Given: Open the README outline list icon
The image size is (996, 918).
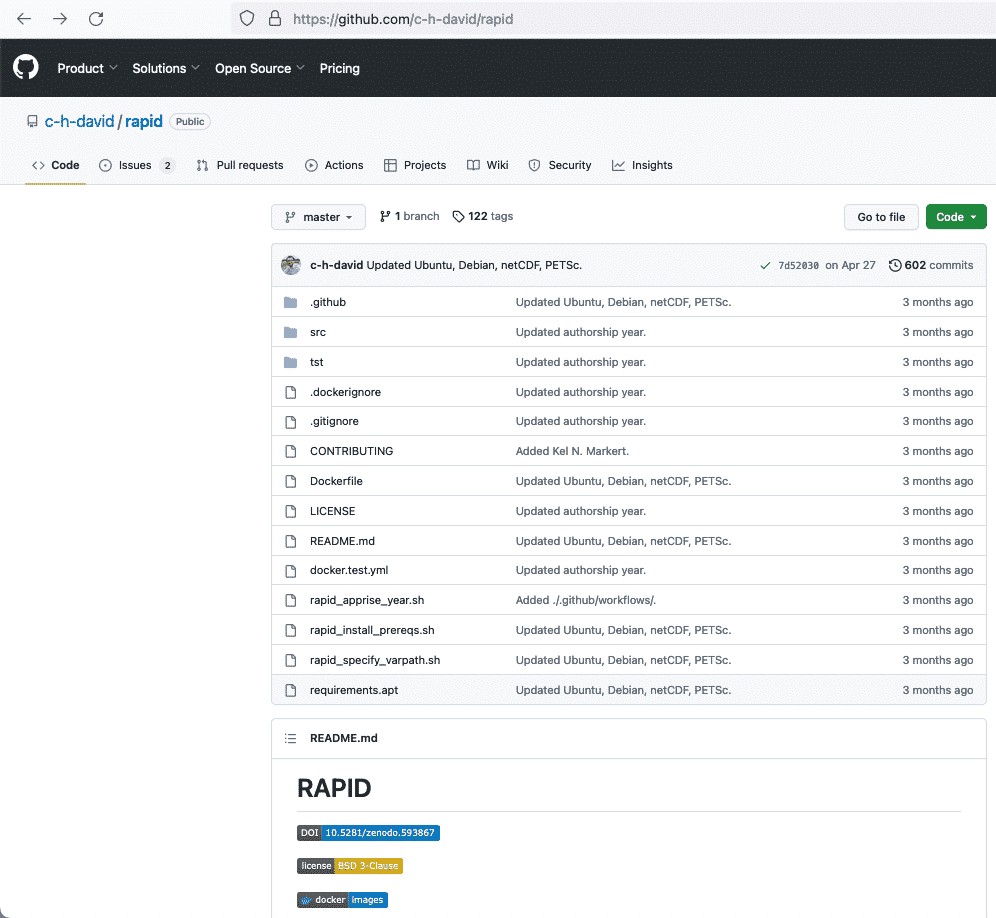Looking at the screenshot, I should [290, 738].
